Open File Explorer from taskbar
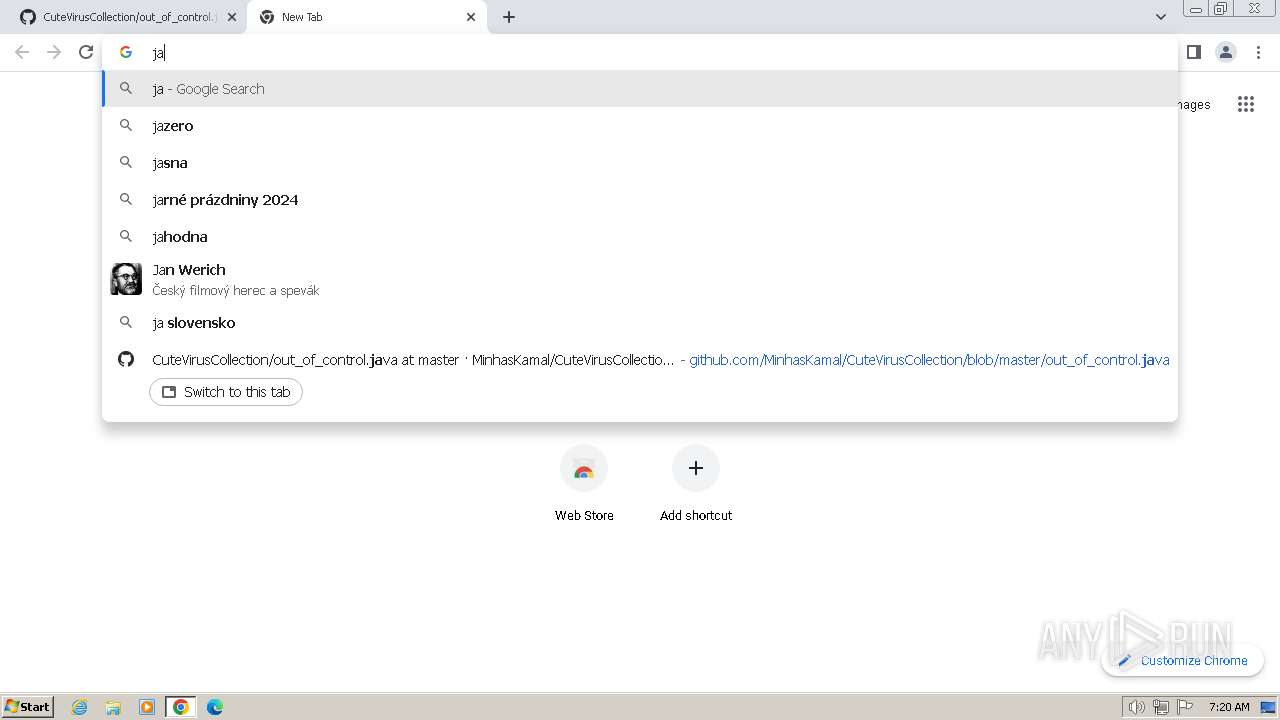 (113, 707)
